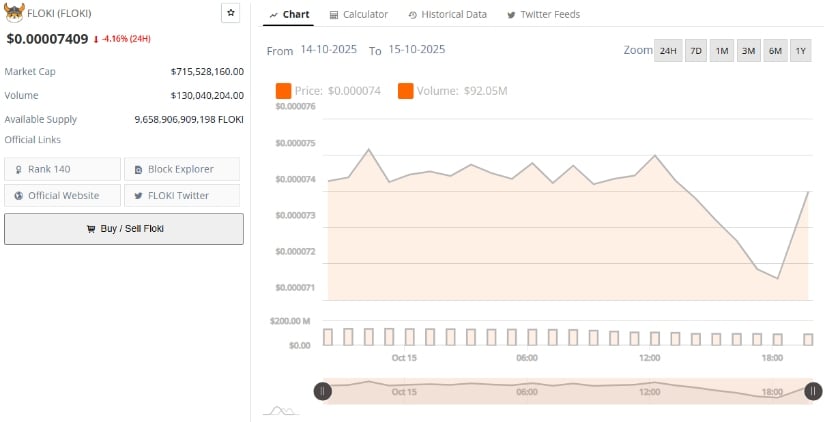Set chart zoom to 7D
825x422 pixels.
pos(695,51)
